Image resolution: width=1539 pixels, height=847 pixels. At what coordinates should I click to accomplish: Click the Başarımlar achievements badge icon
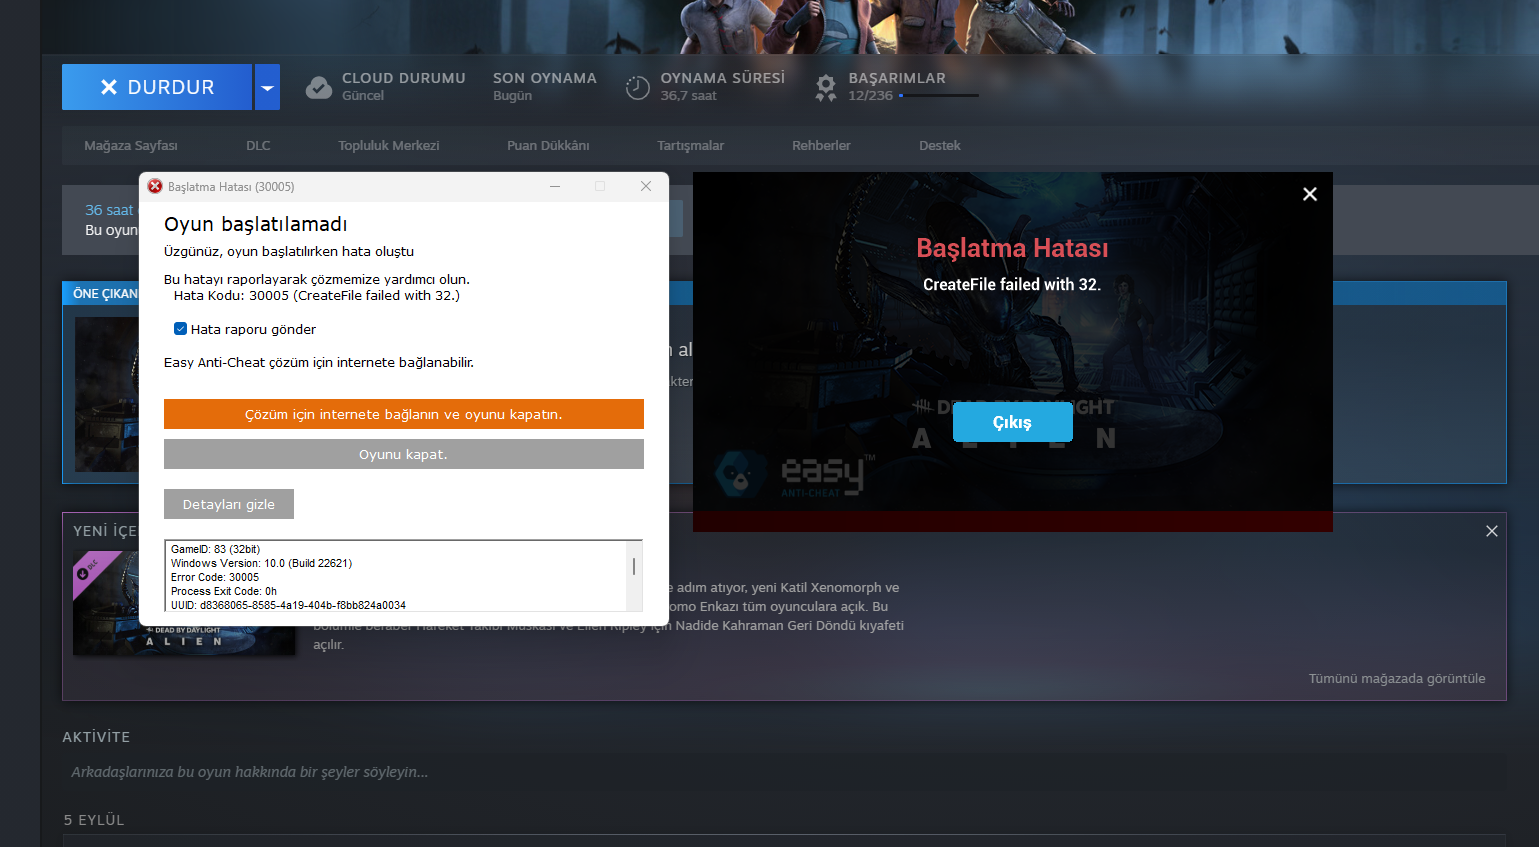[x=826, y=88]
